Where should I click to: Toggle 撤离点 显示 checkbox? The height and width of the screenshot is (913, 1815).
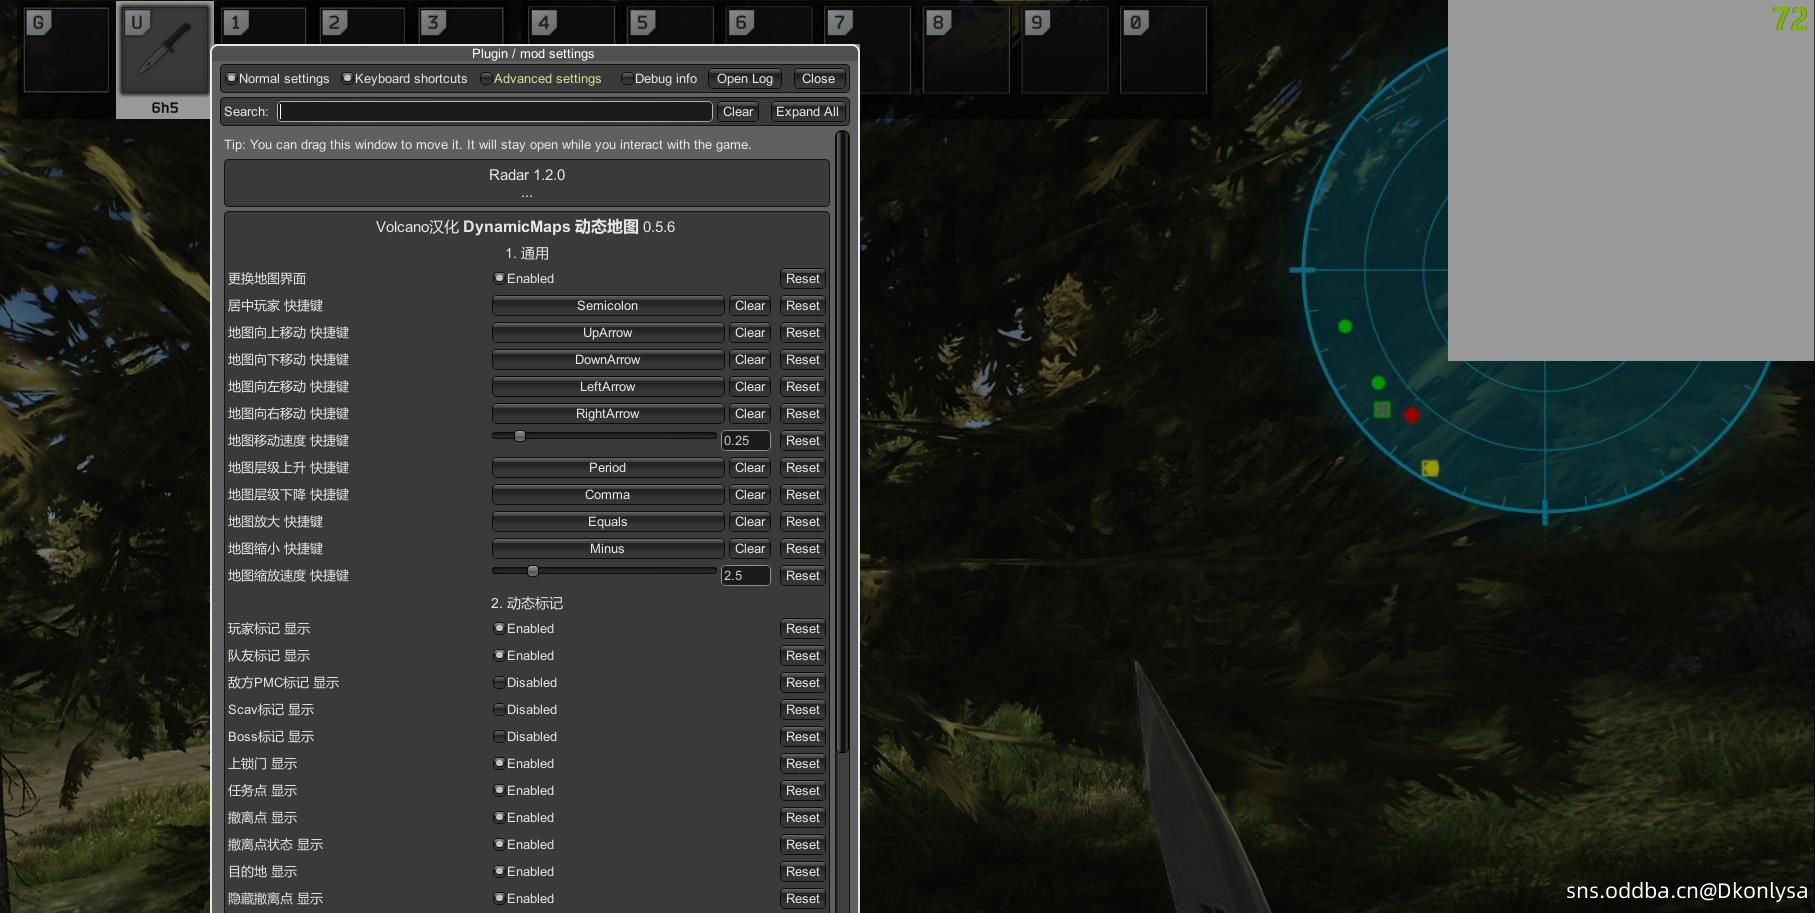tap(524, 818)
